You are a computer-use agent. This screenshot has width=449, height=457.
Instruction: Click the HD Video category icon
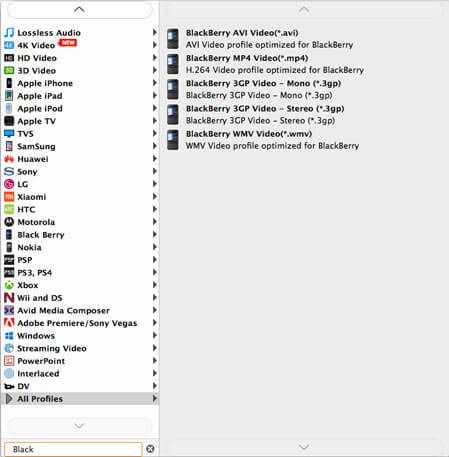[9, 58]
